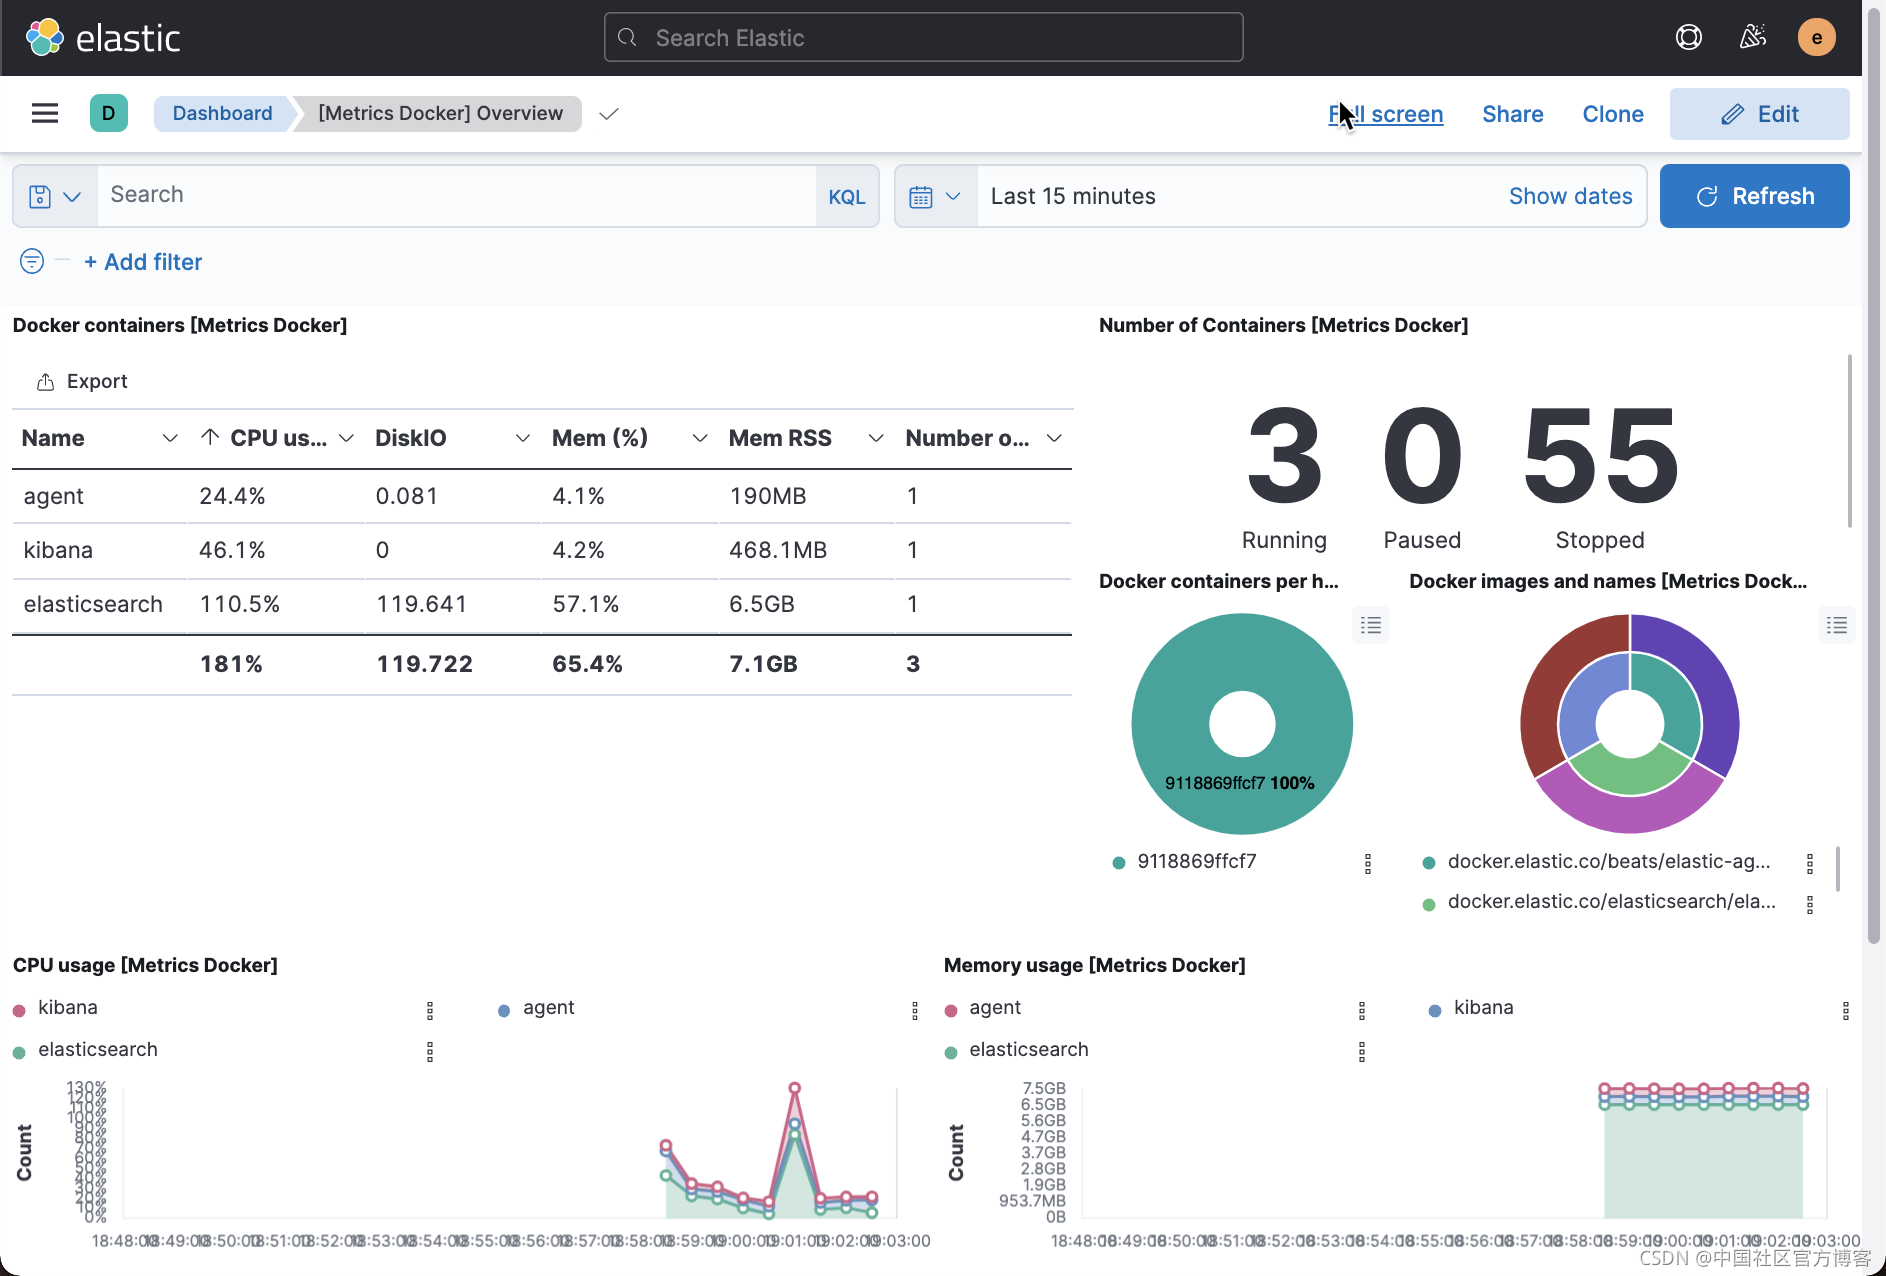Export the Docker containers table
The image size is (1886, 1276).
(x=82, y=381)
